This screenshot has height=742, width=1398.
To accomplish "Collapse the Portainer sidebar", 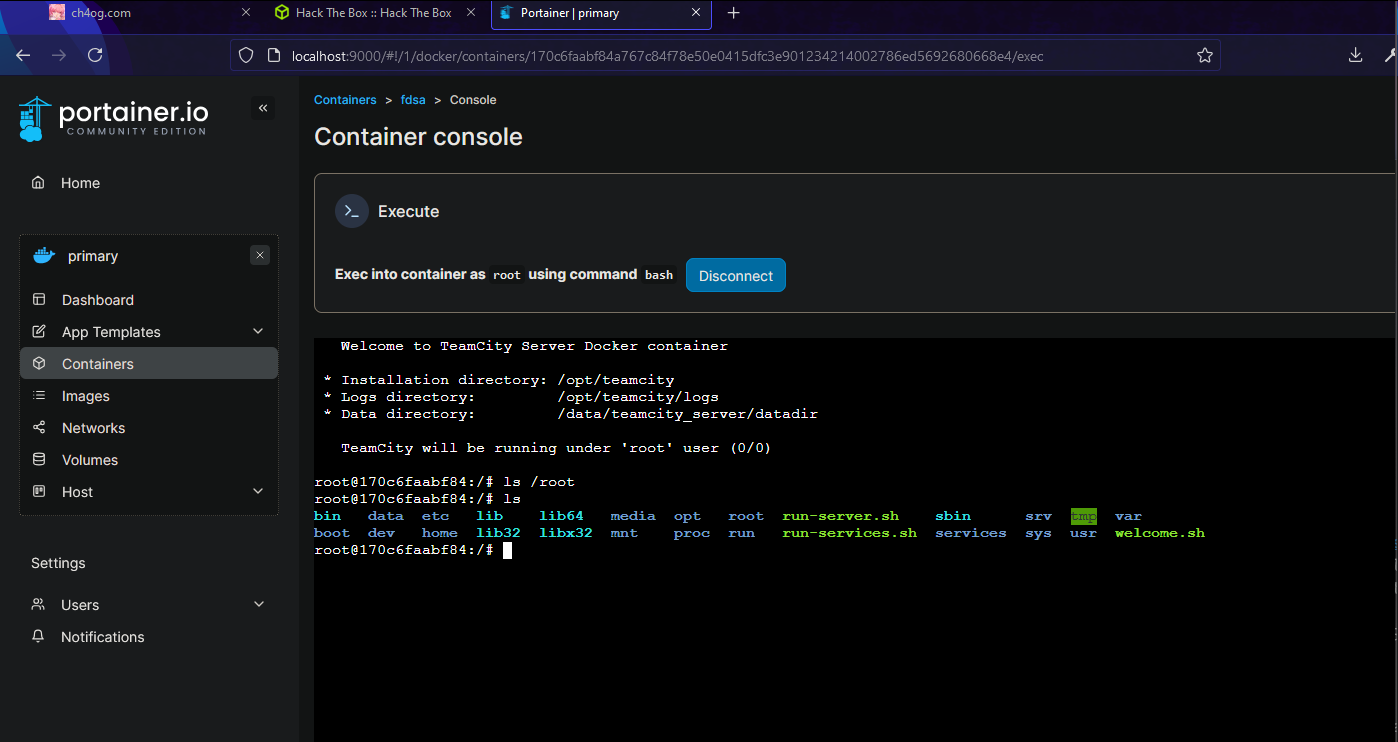I will point(263,108).
